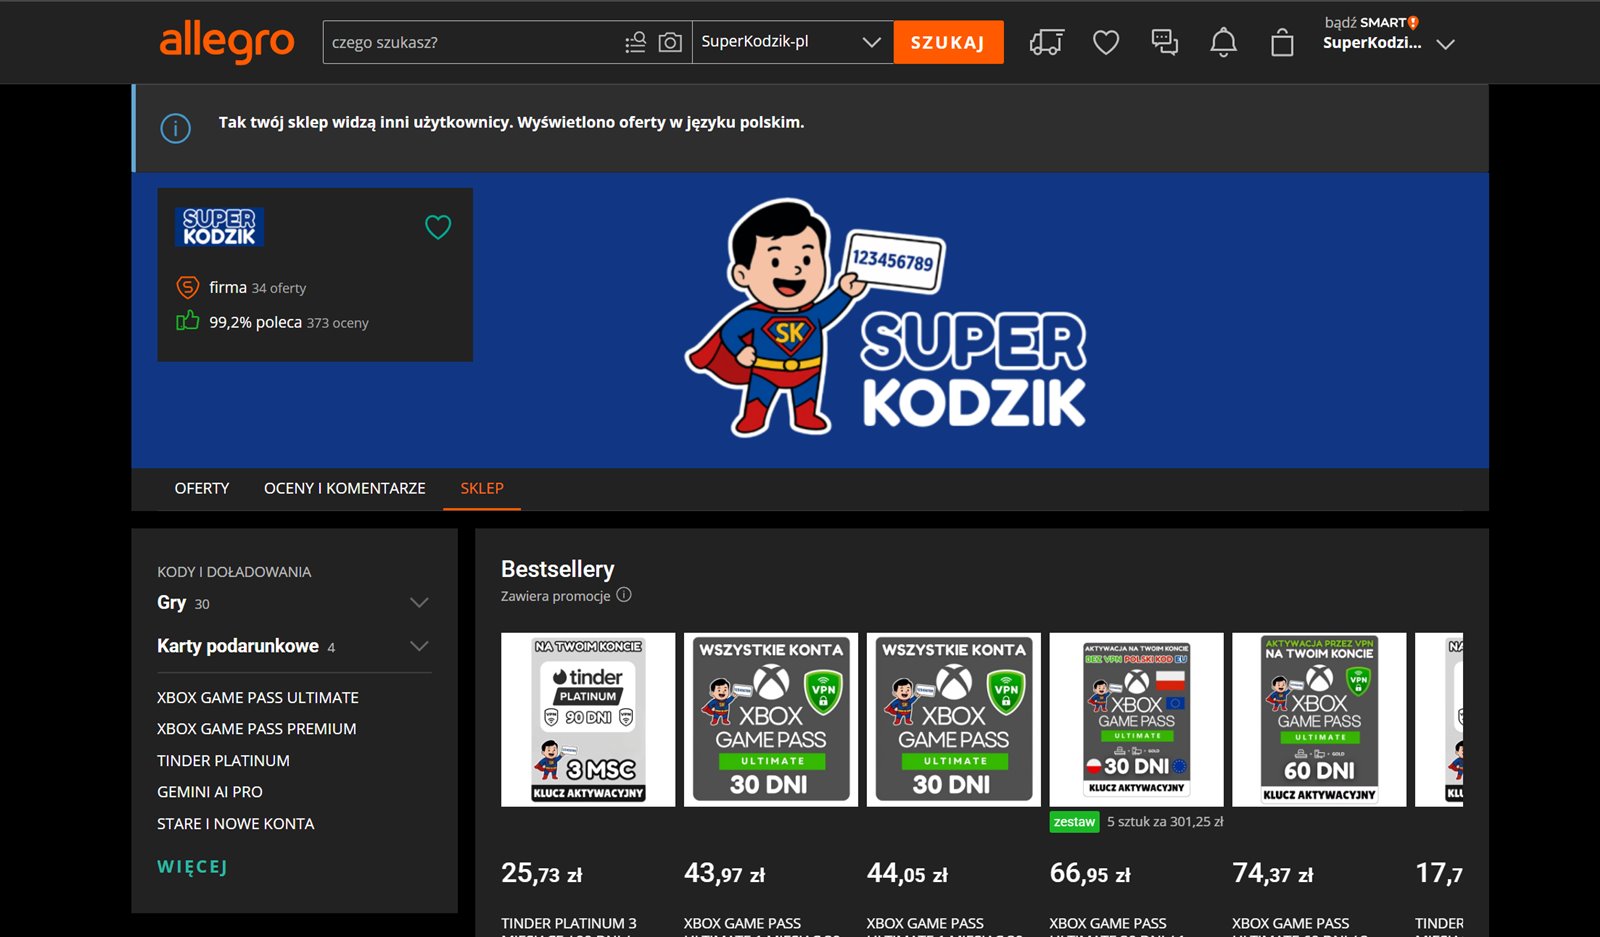
Task: Click the 66,95 zł price
Action: 1090,874
